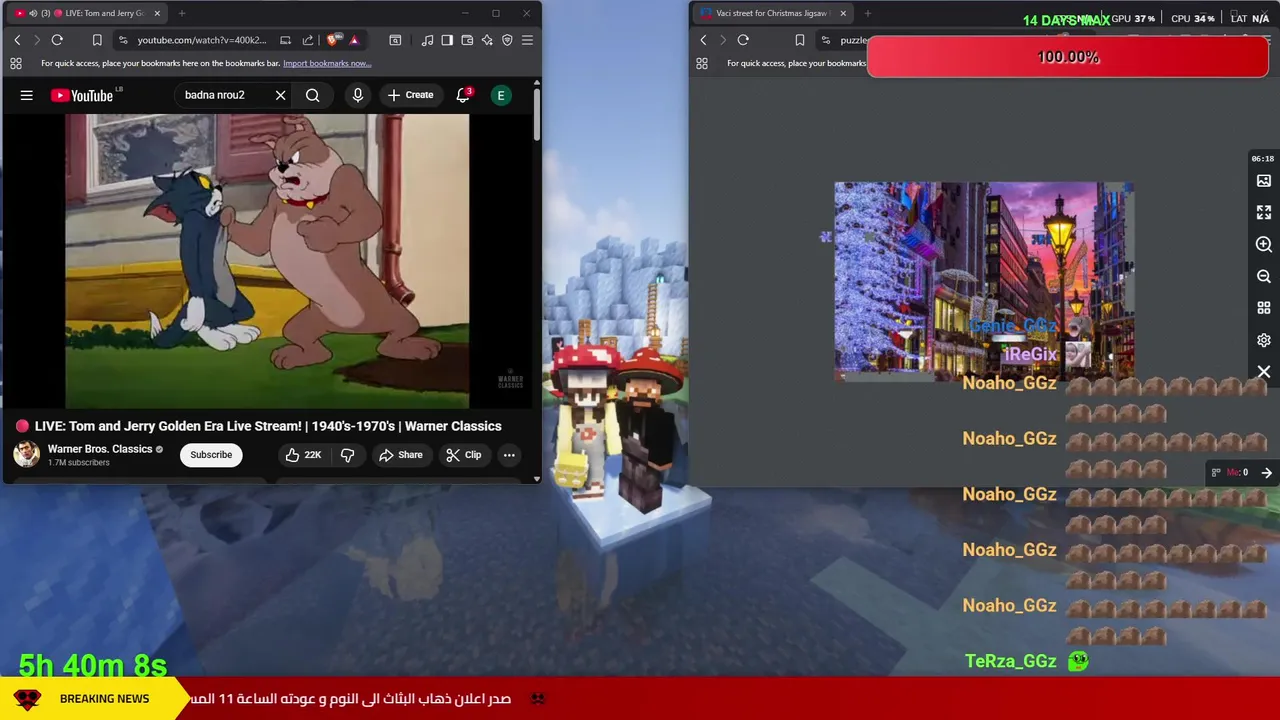
Task: Click the next arrow beside Mc: 0
Action: 1267,472
